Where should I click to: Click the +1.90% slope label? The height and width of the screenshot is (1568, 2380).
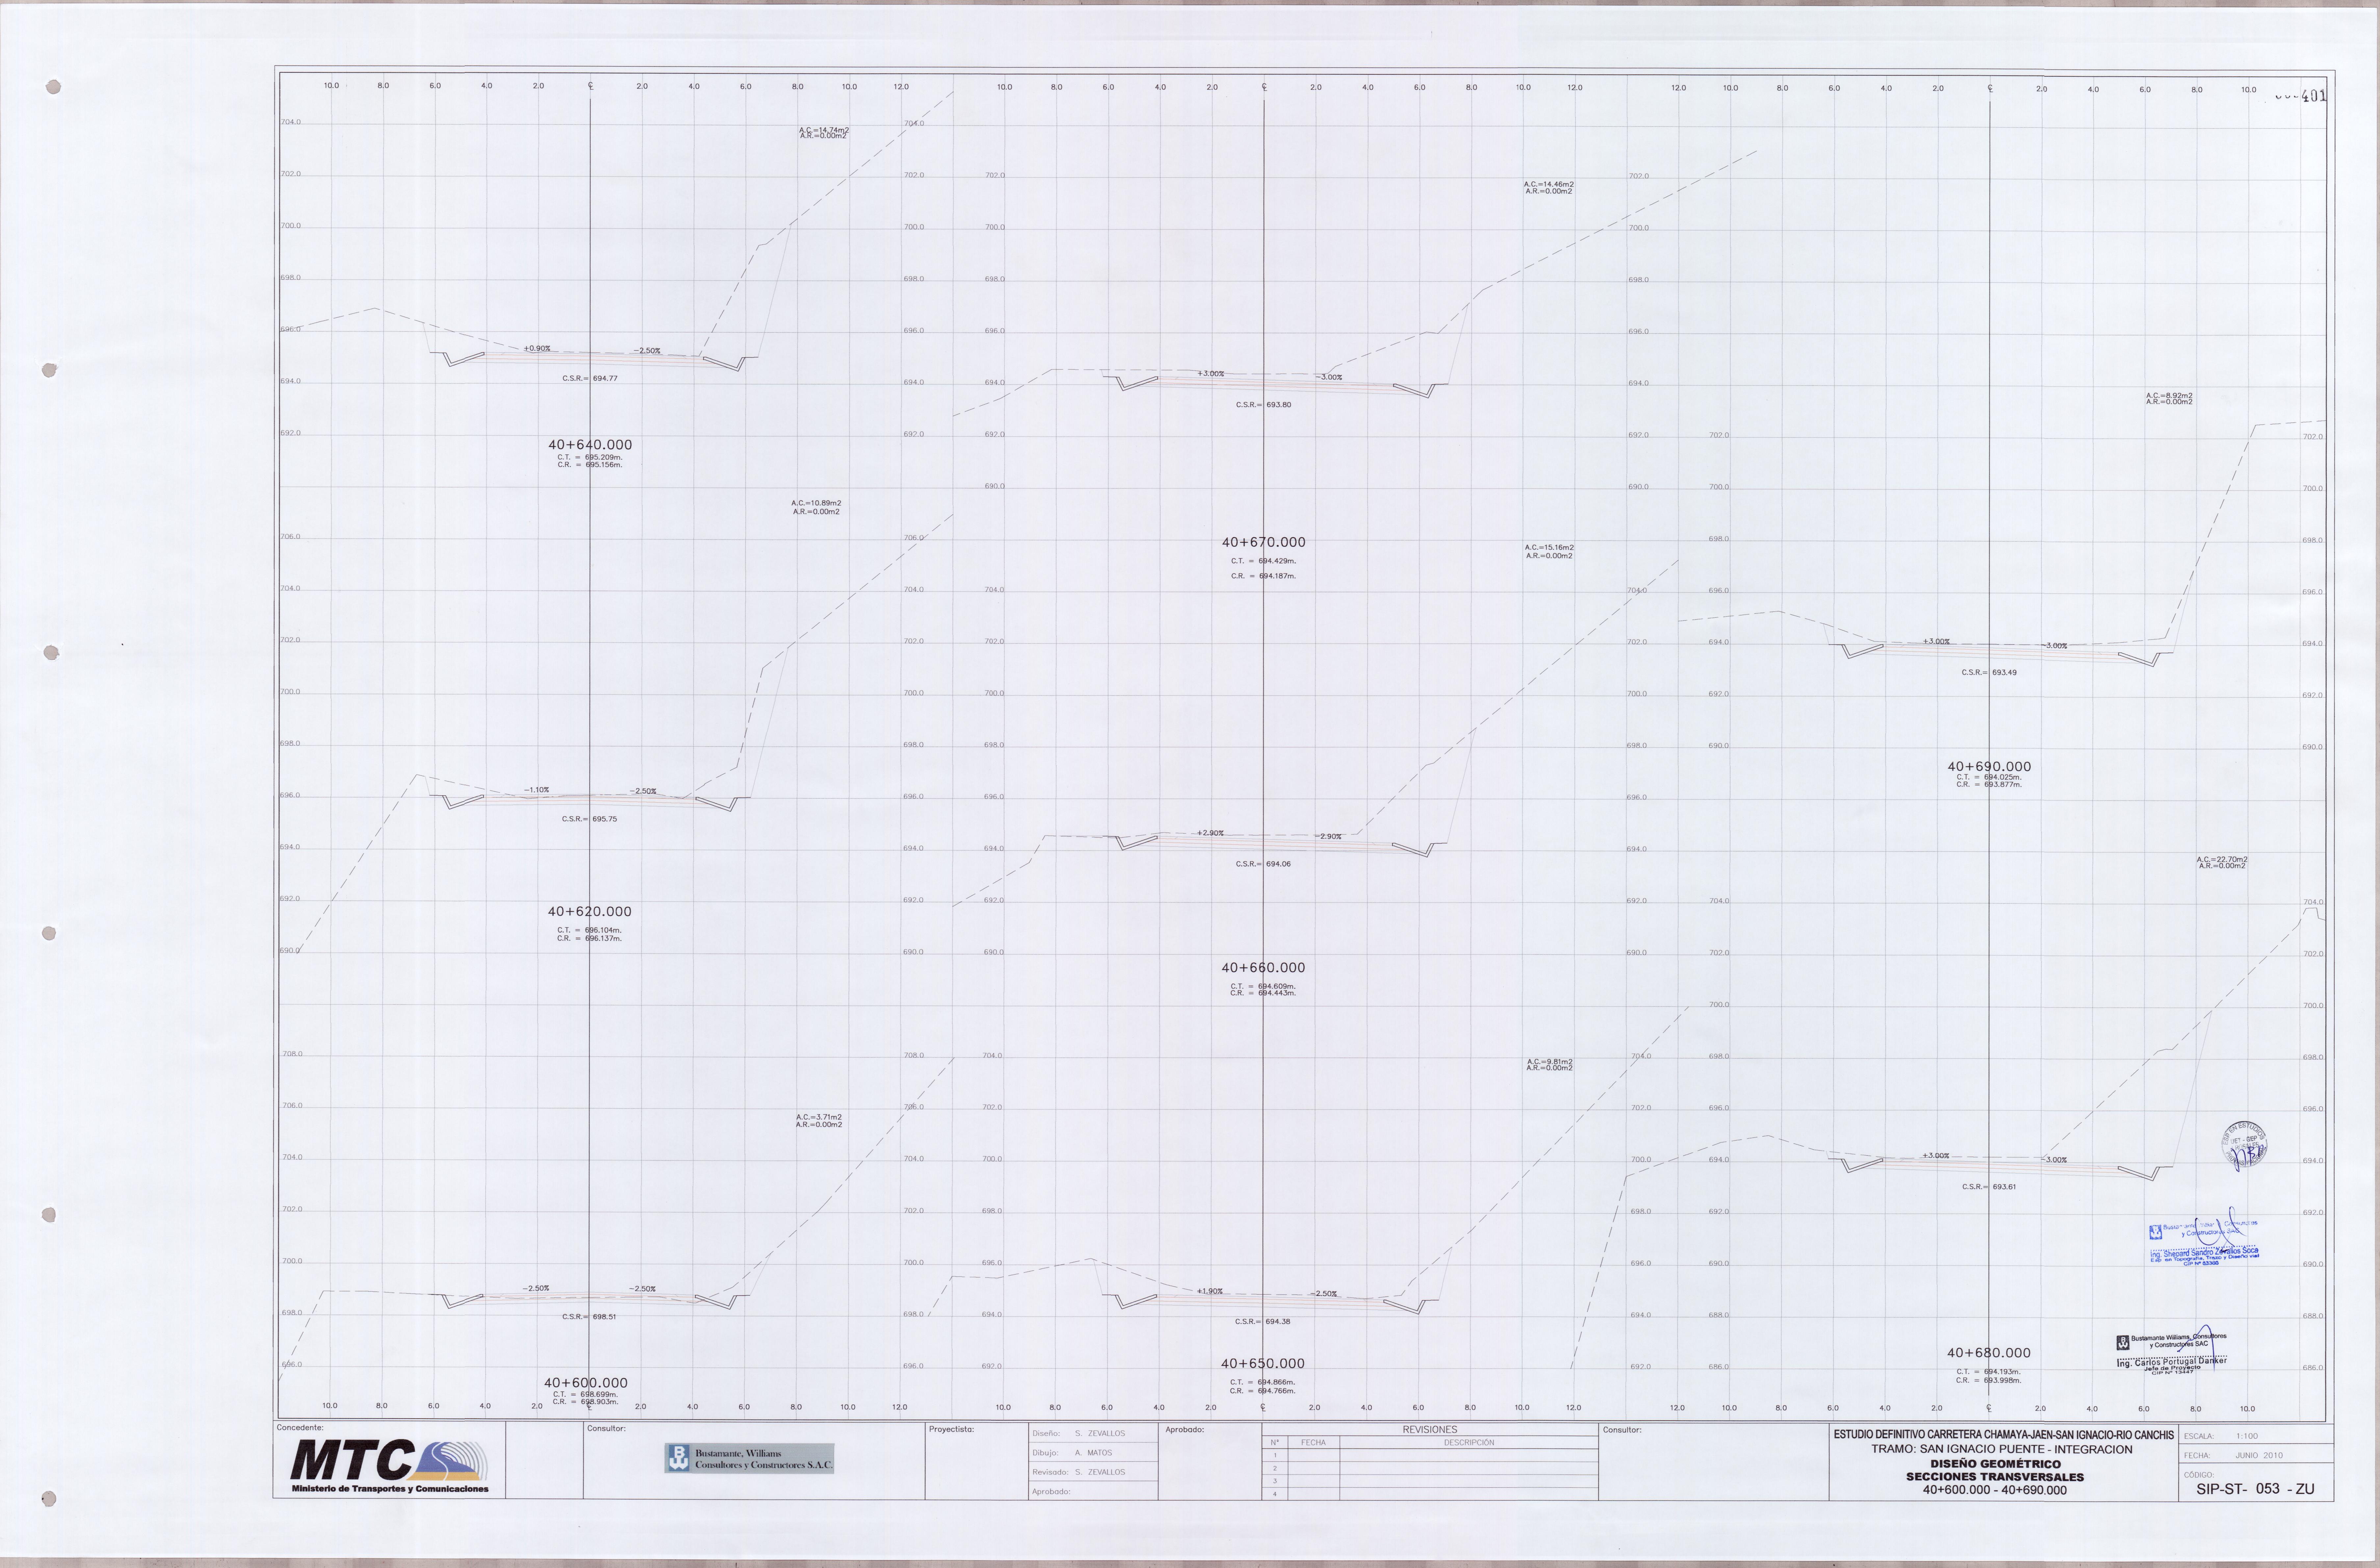(x=1210, y=1291)
